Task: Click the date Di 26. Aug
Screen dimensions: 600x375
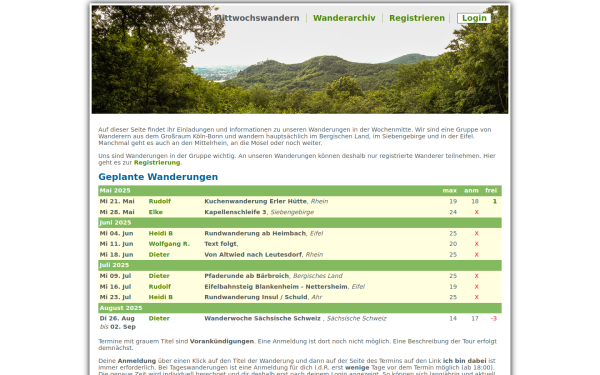Action: [x=117, y=318]
